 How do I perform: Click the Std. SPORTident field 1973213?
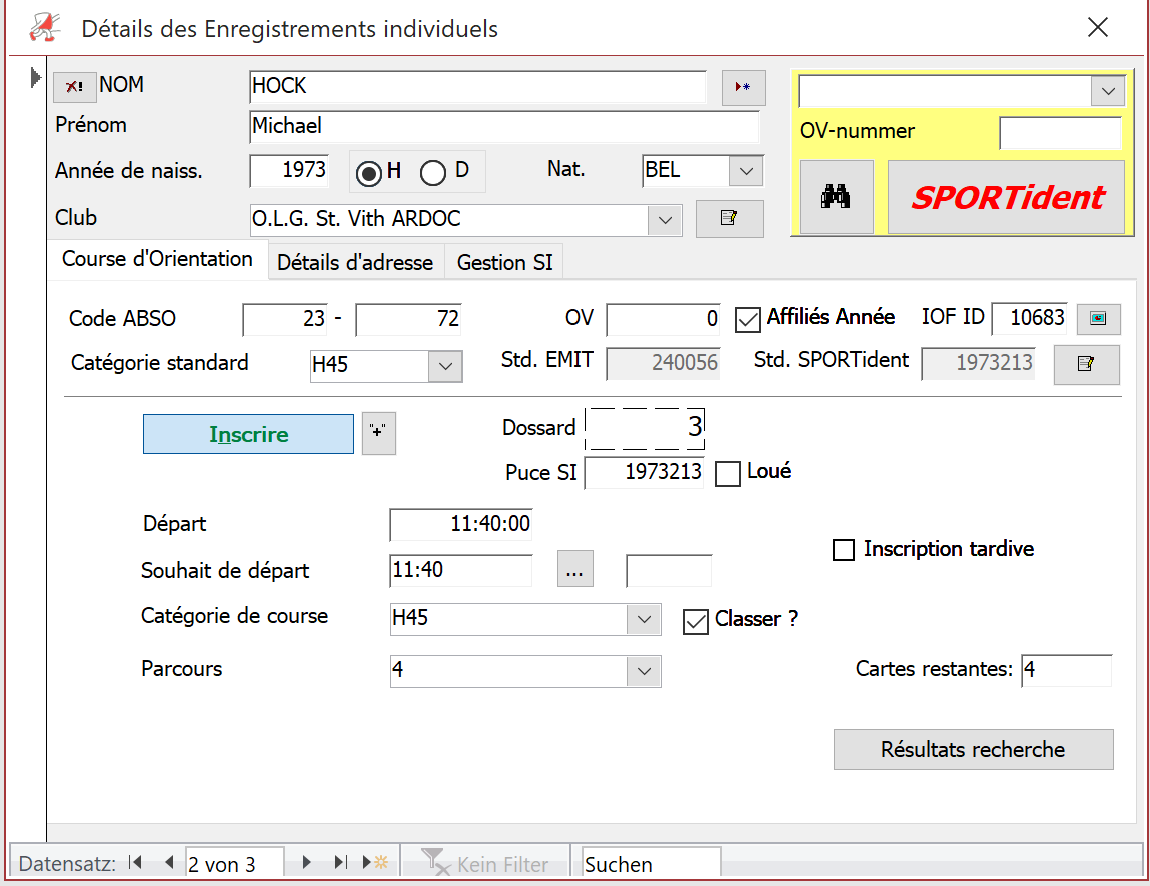[x=978, y=363]
